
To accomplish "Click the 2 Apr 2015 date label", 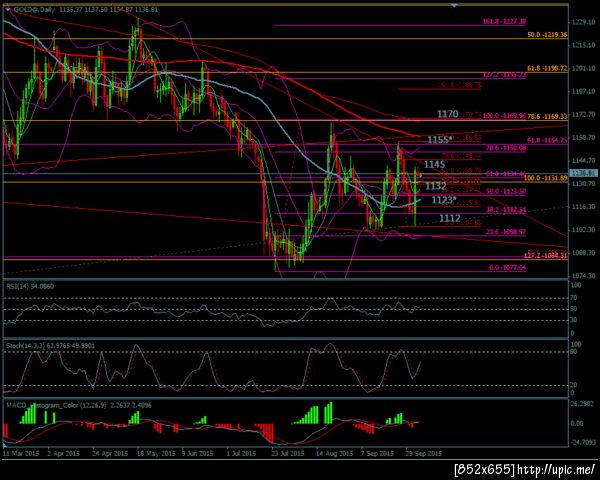I will click(x=64, y=454).
